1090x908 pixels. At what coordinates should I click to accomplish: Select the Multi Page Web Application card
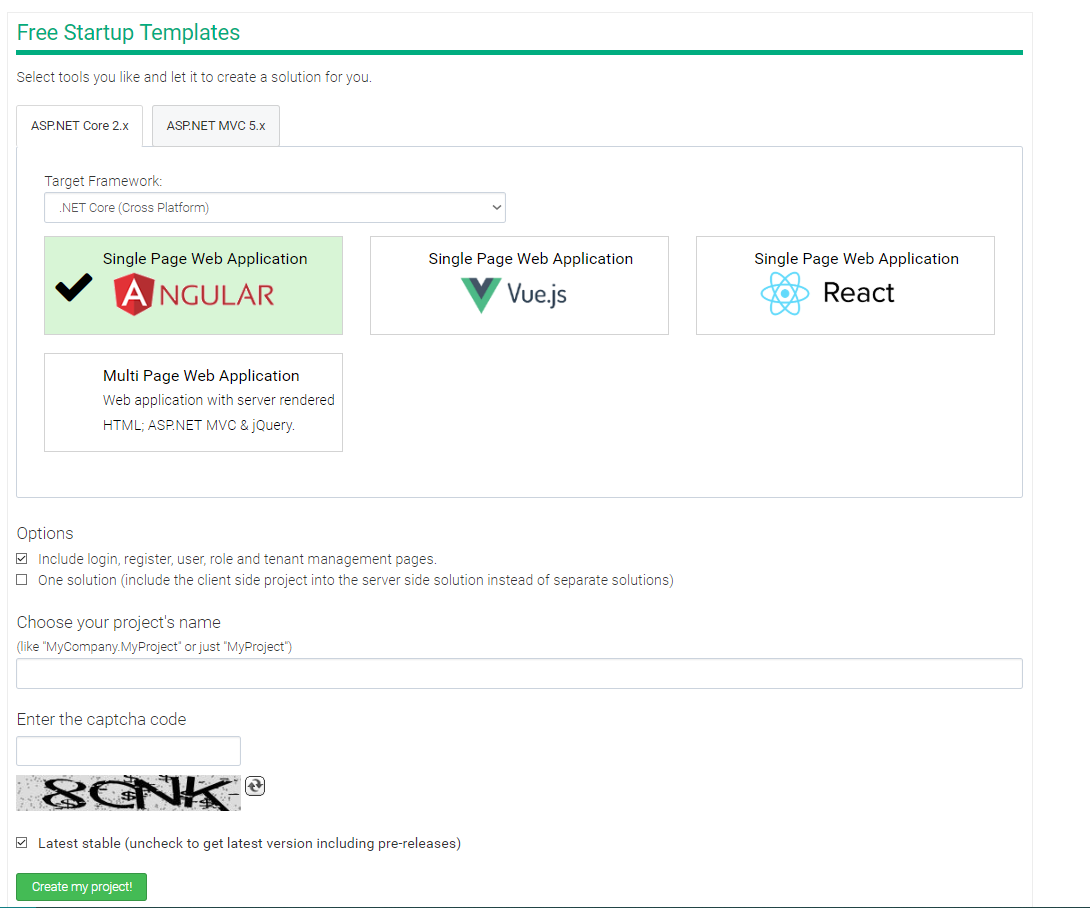tap(193, 402)
